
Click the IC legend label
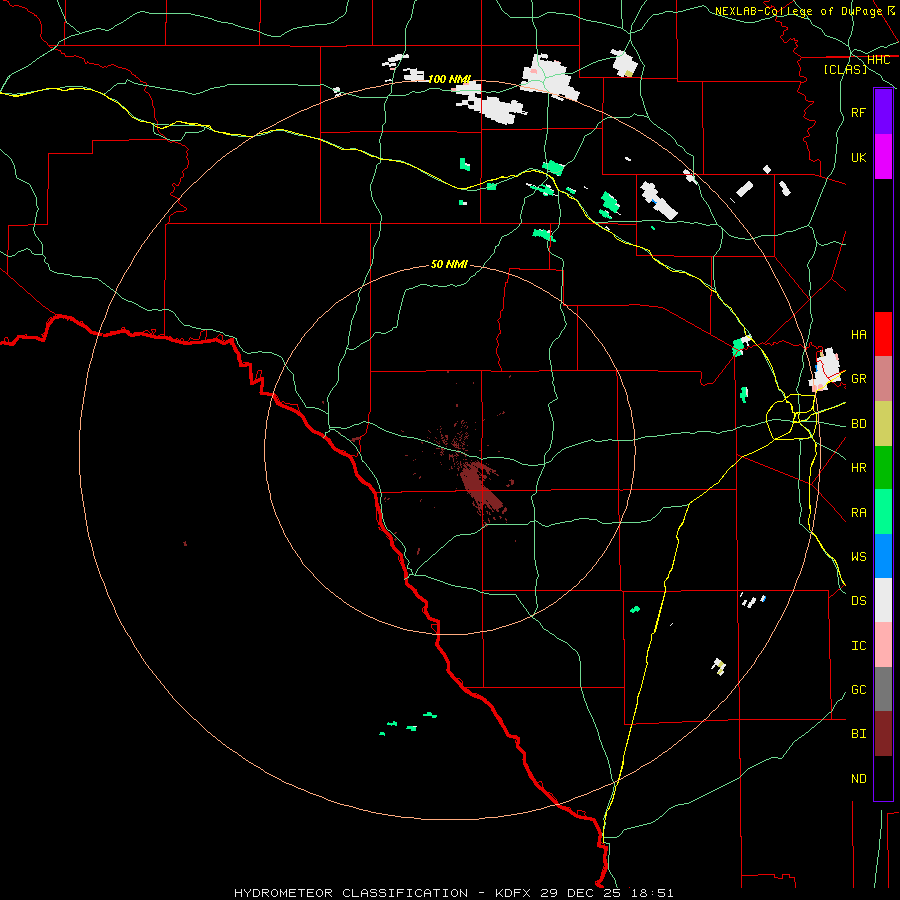tap(858, 646)
